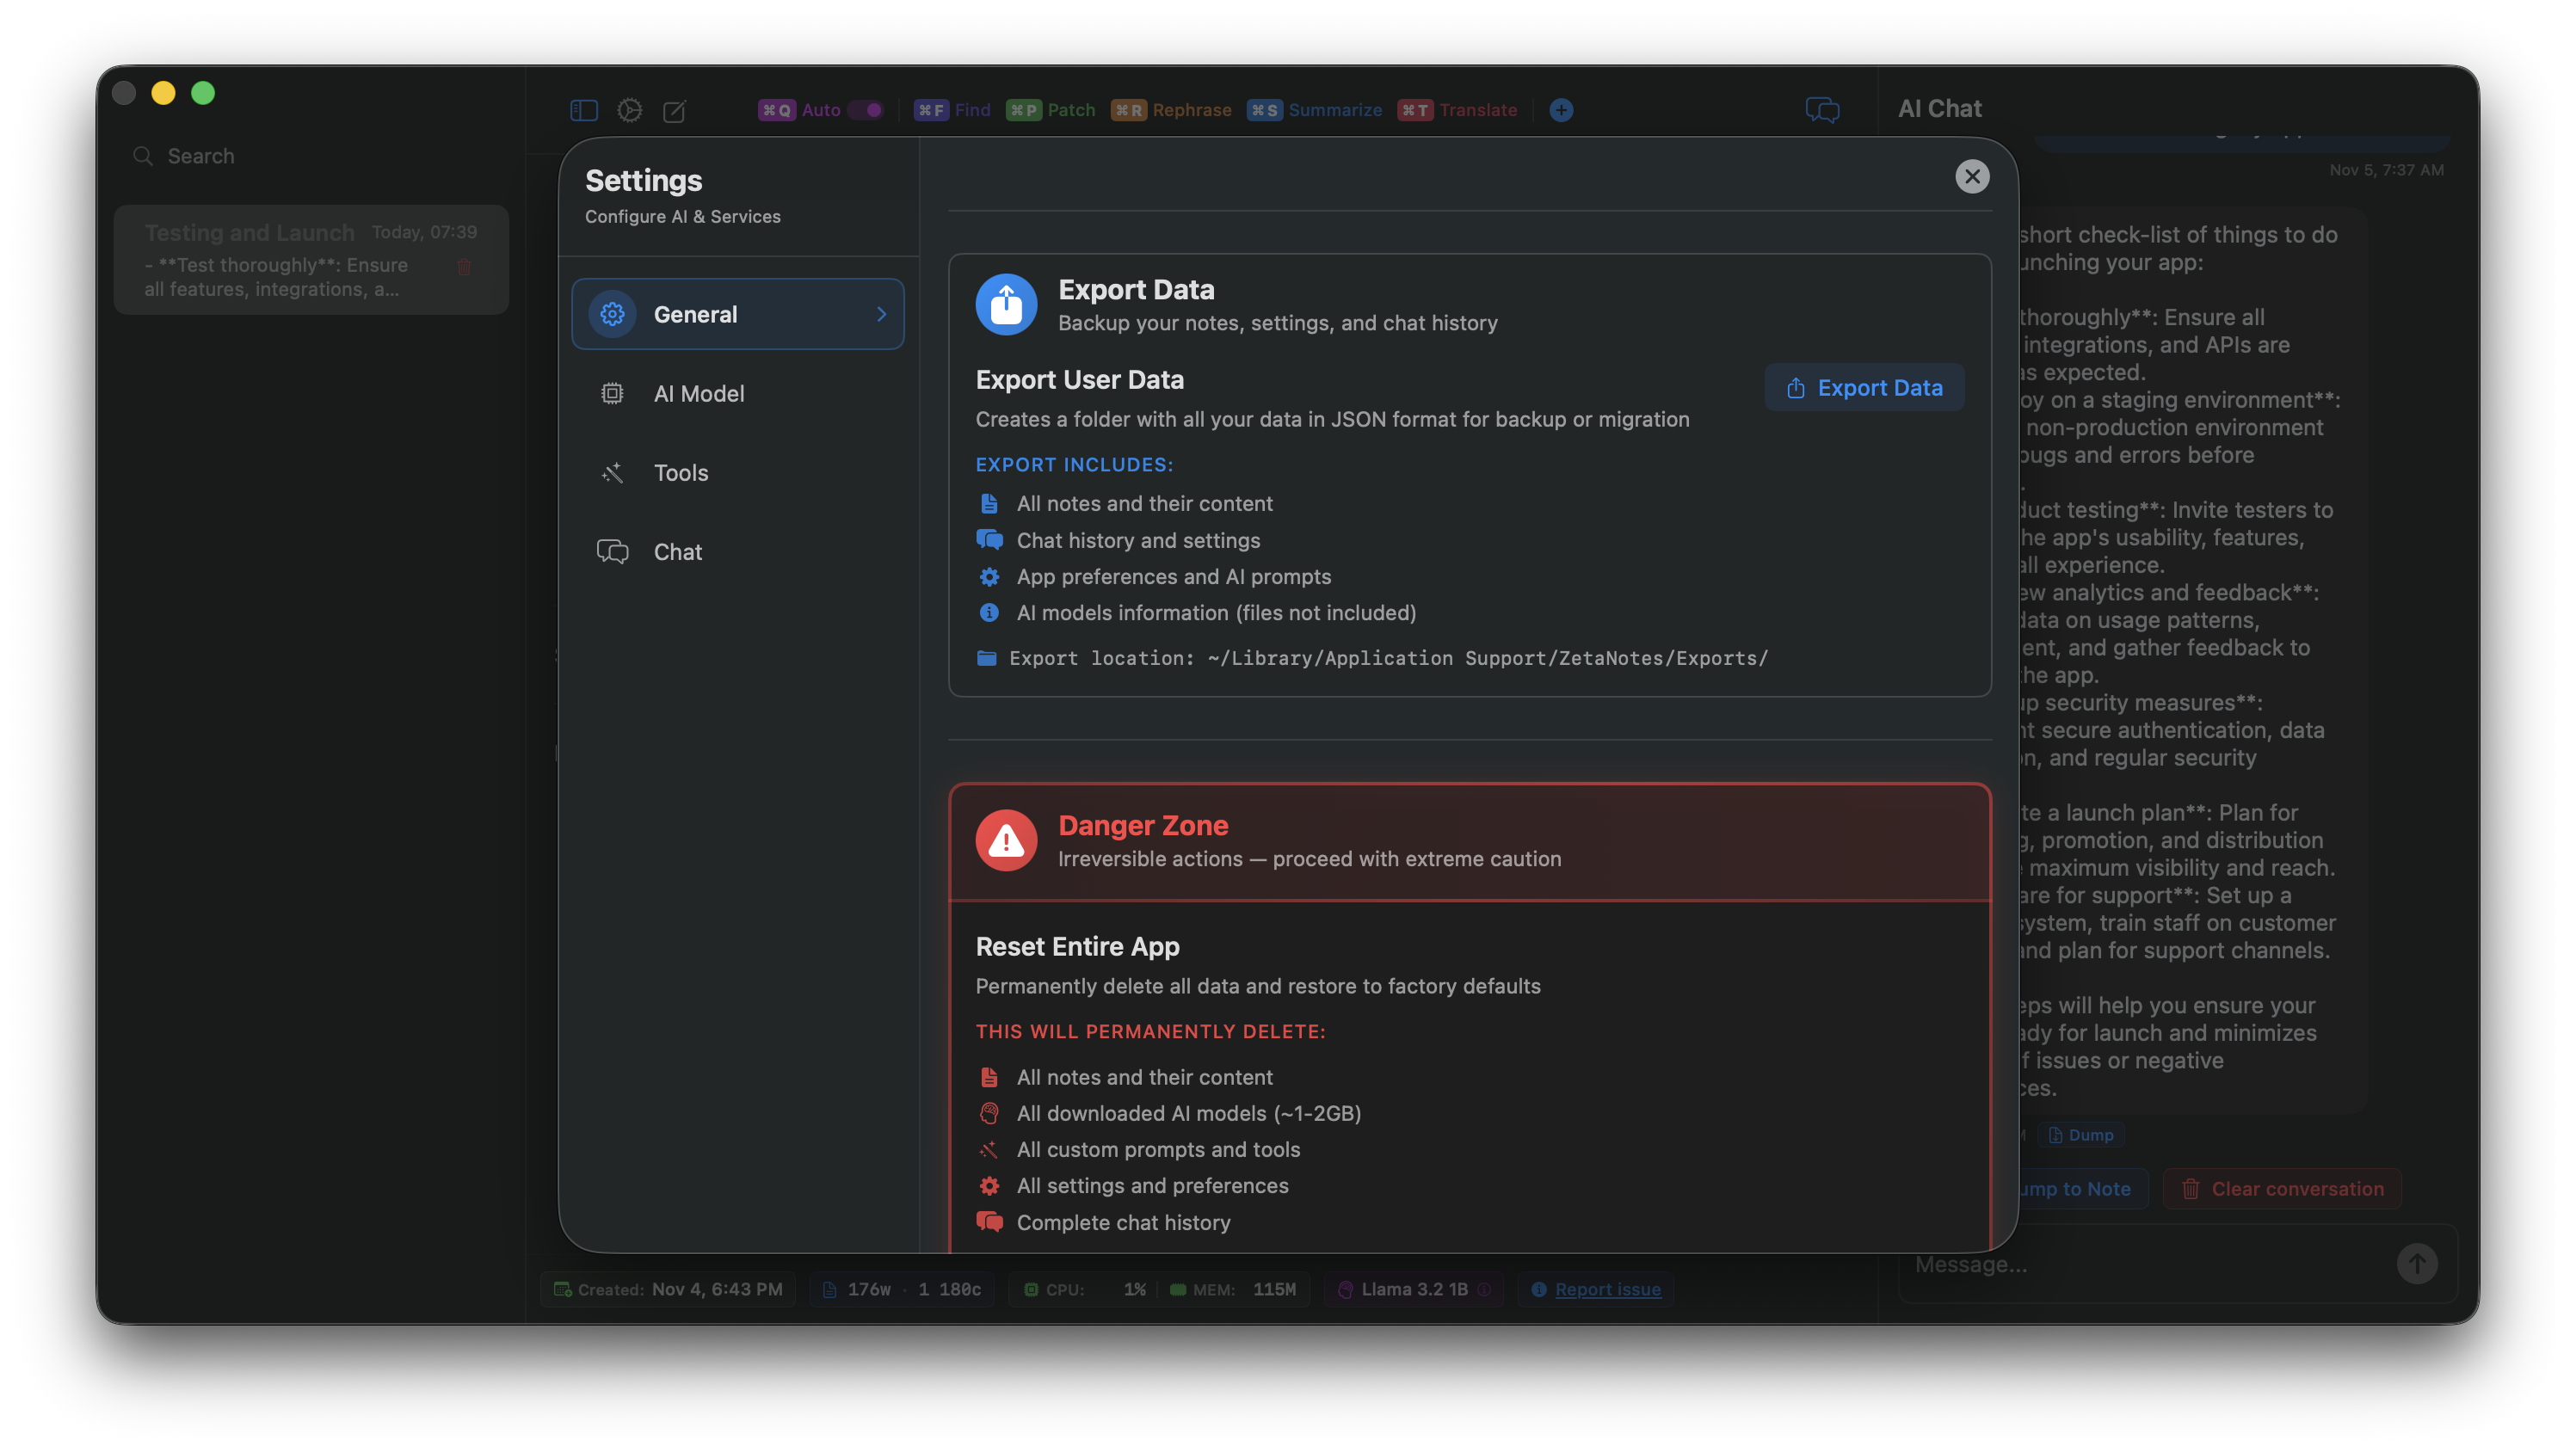Select the Chat settings section
This screenshot has height=1452, width=2576.
tap(677, 552)
